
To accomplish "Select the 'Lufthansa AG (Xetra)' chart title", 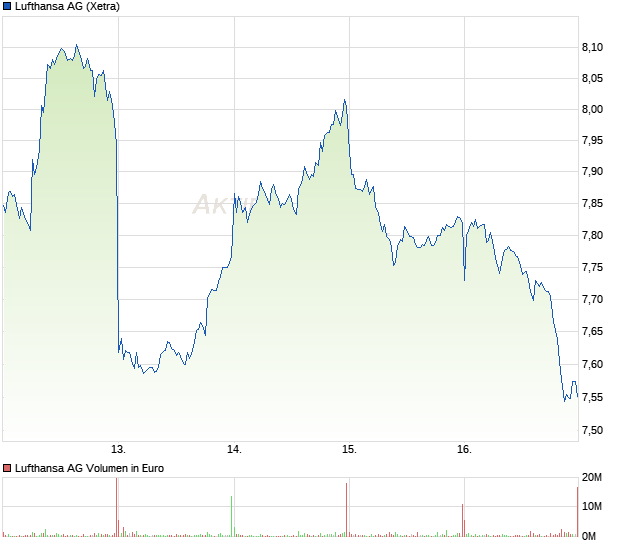I will tap(67, 6).
